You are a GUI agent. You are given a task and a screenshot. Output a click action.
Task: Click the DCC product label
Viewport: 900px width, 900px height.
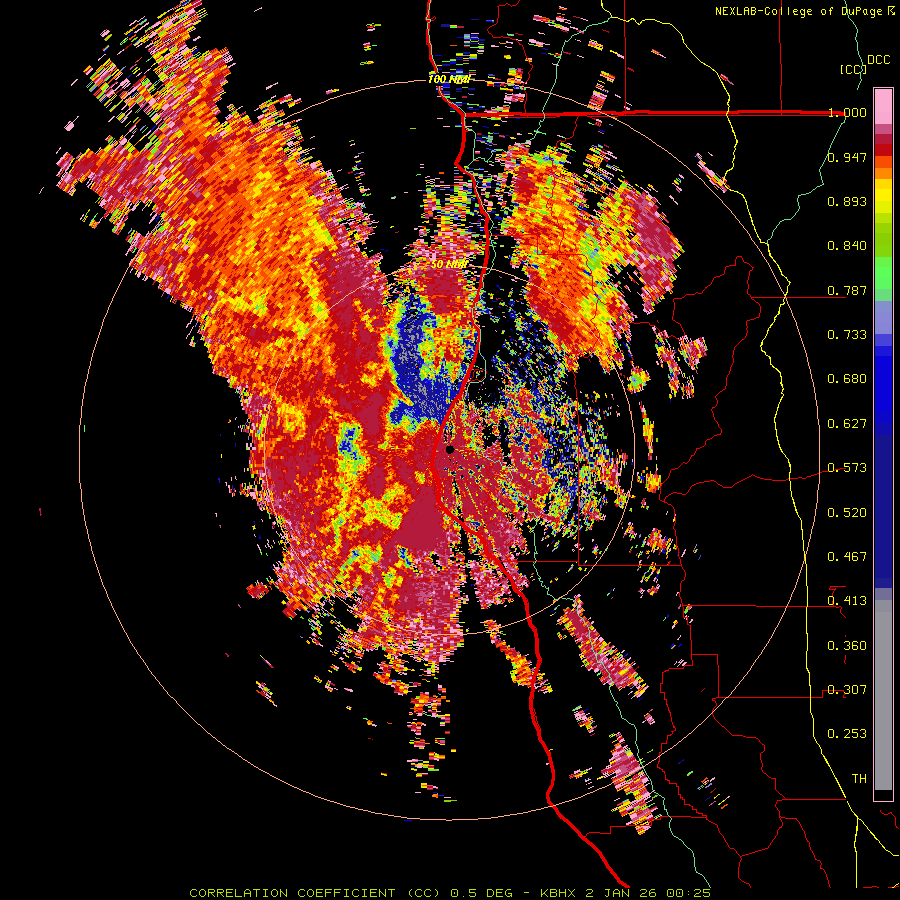[x=878, y=60]
